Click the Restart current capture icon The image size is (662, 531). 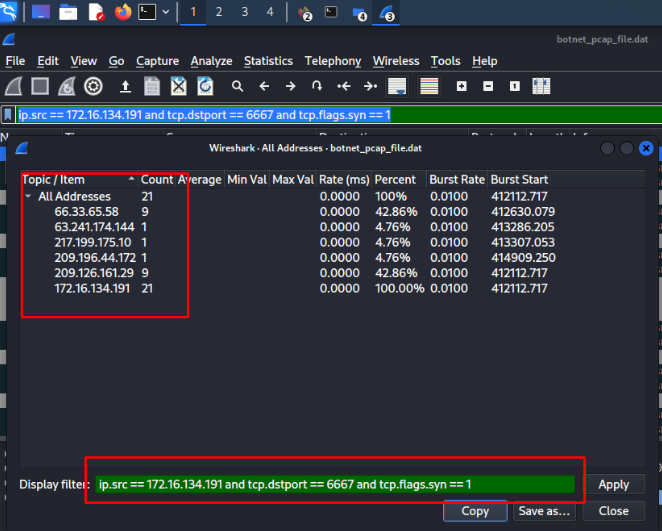click(x=67, y=87)
